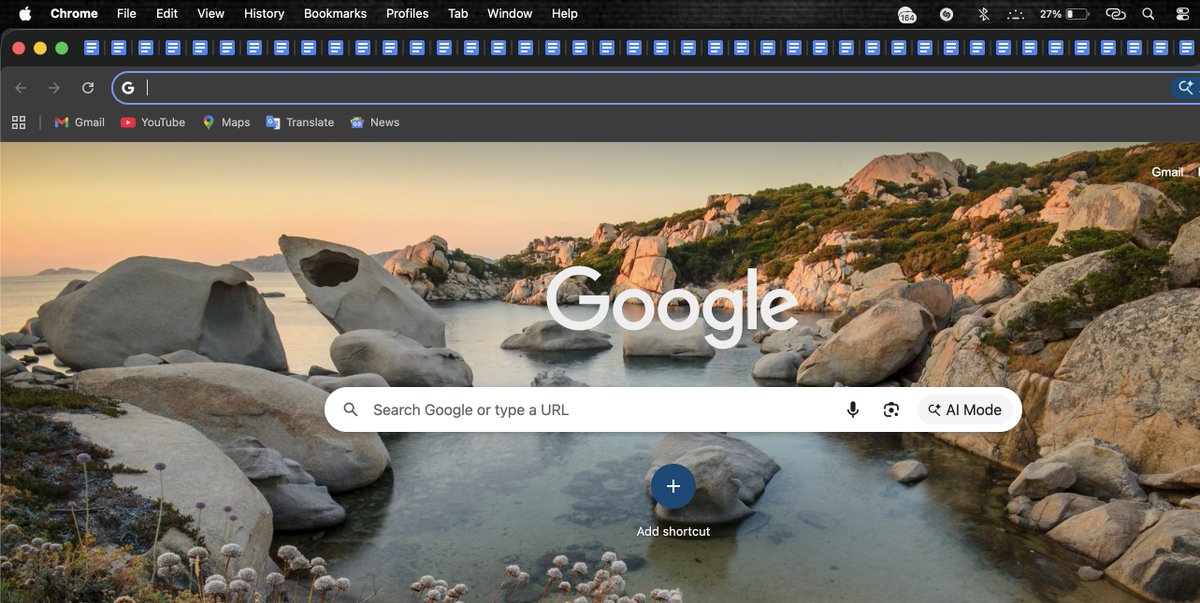Click the Forward navigation arrow
Image resolution: width=1200 pixels, height=603 pixels.
coord(54,88)
